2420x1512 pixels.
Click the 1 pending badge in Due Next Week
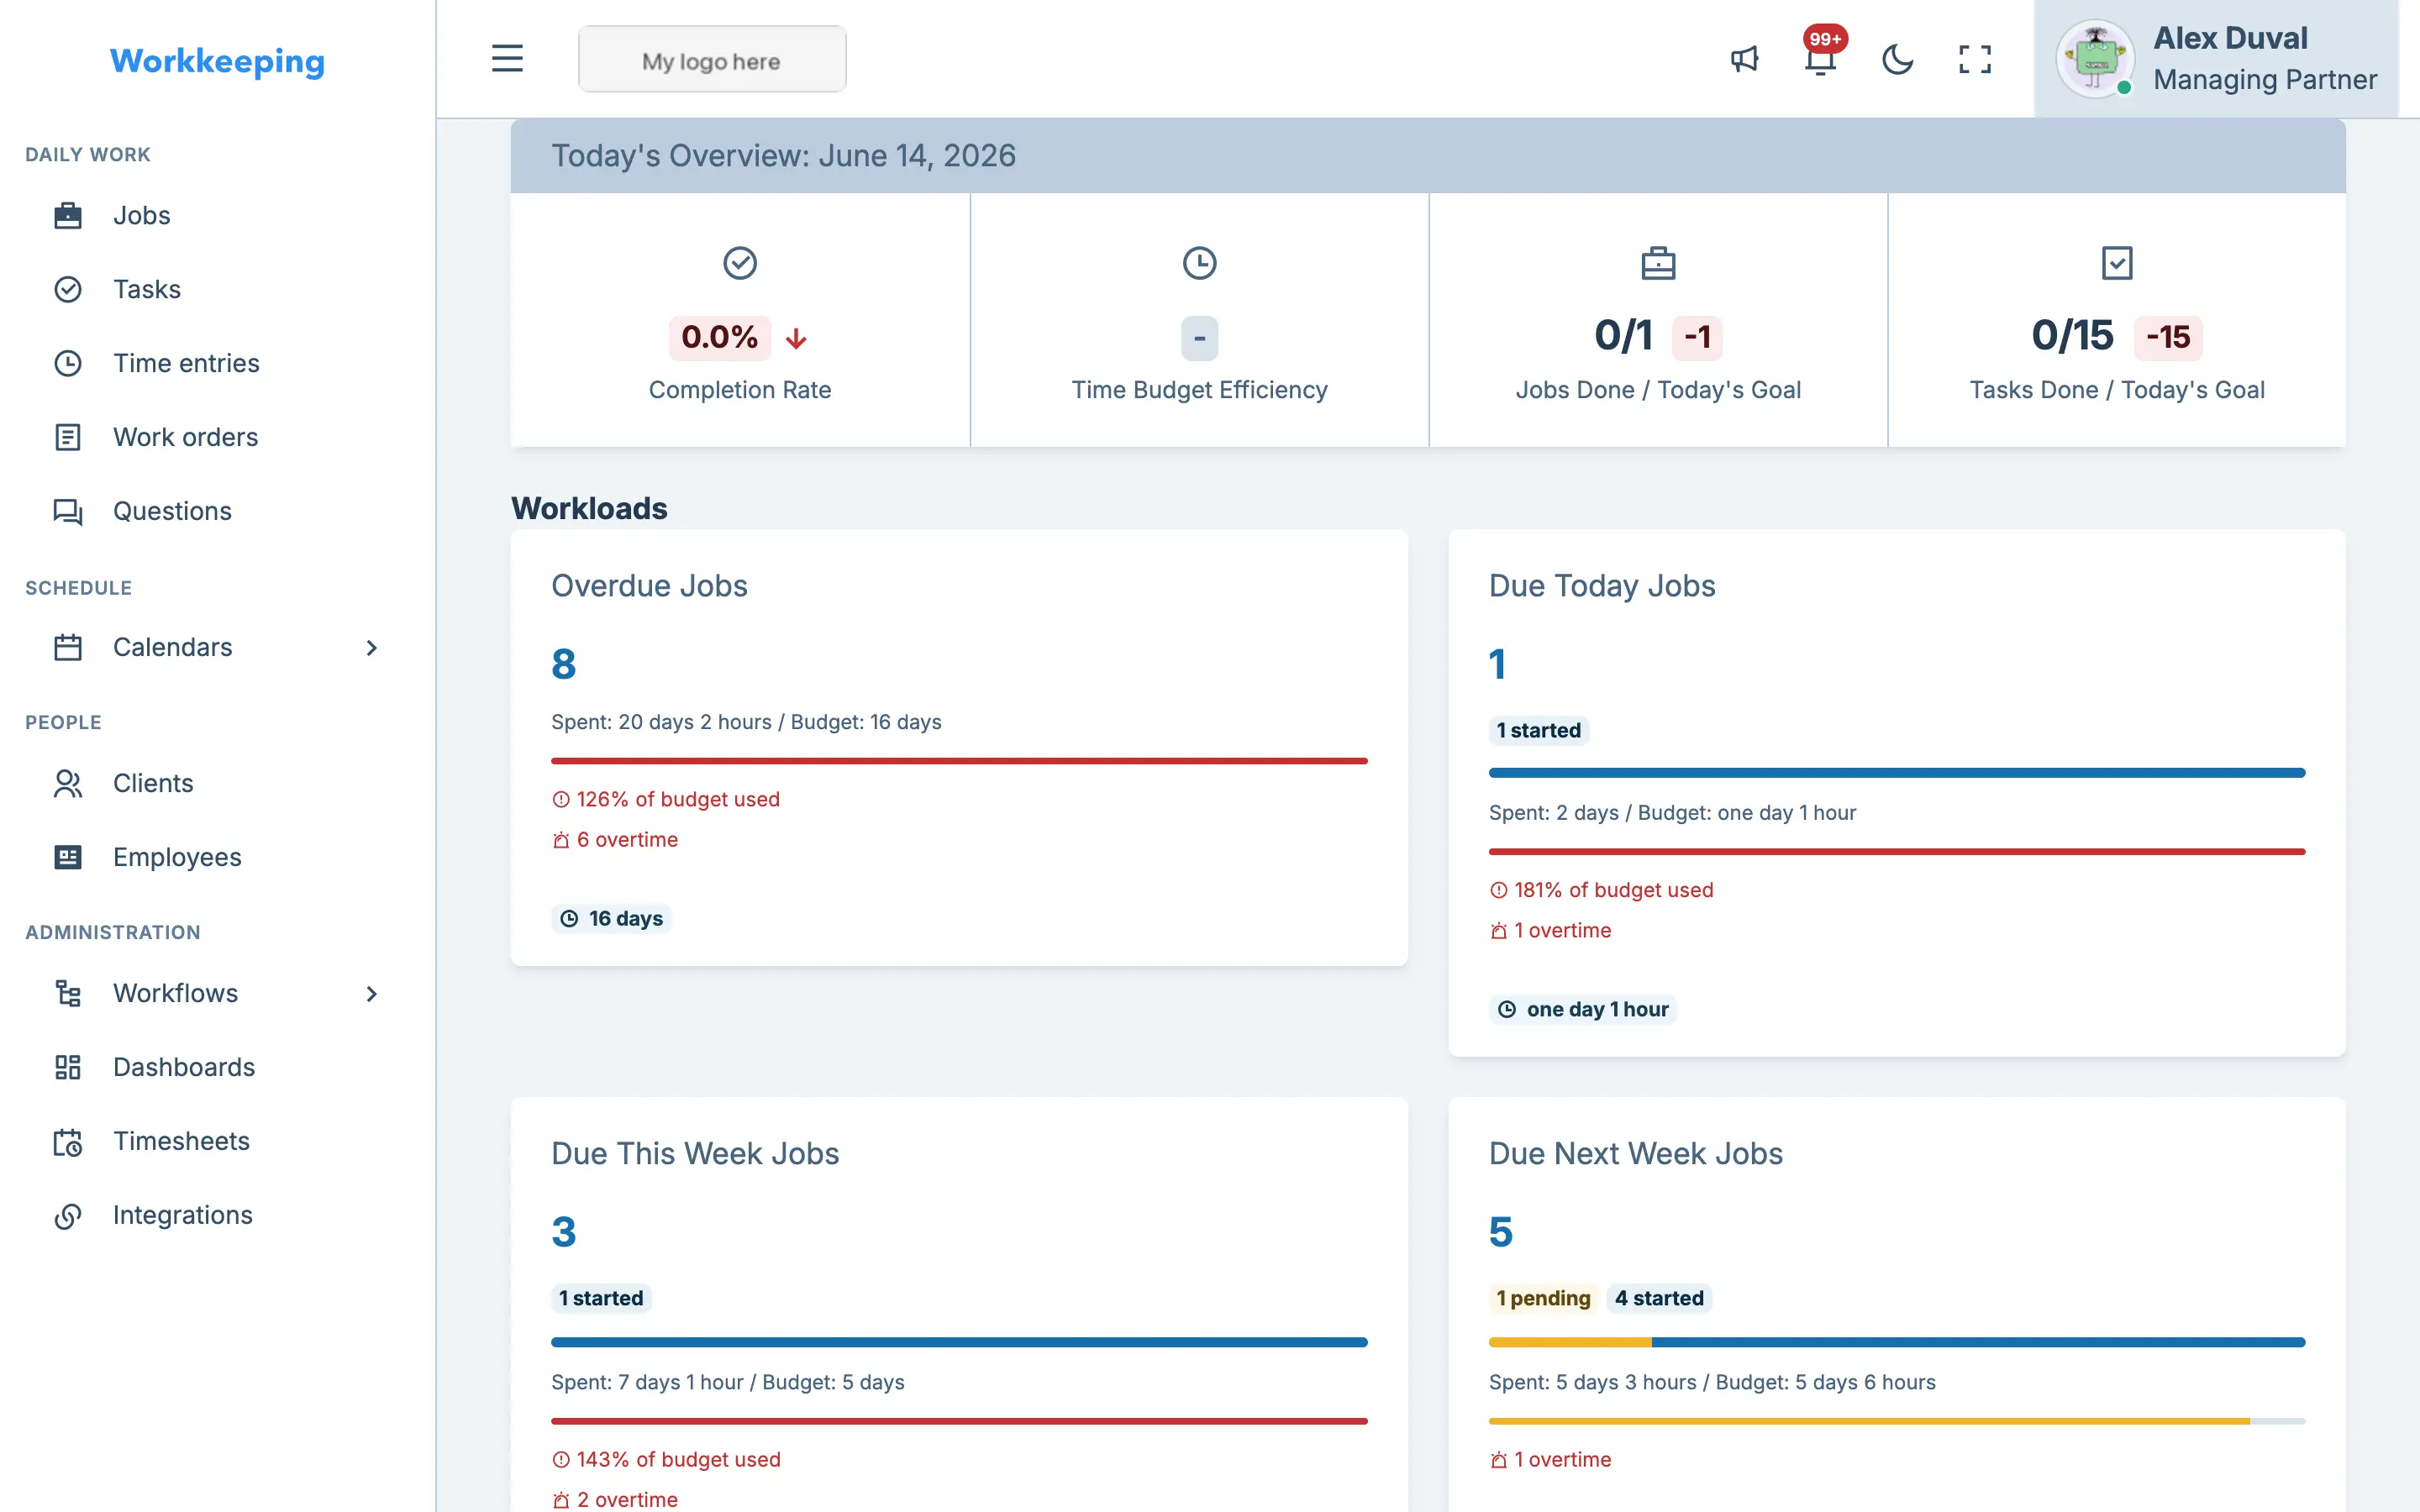(x=1543, y=1298)
